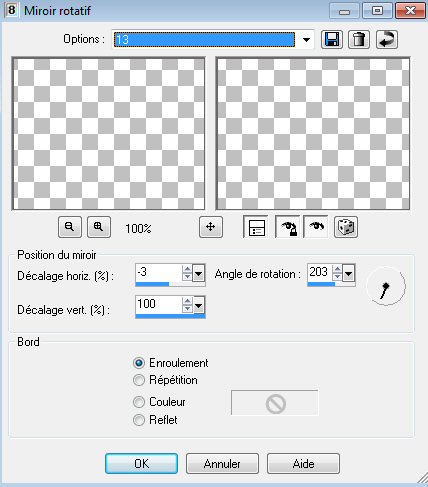Randomize parameters with the dice icon
428x487 pixels.
tap(346, 227)
